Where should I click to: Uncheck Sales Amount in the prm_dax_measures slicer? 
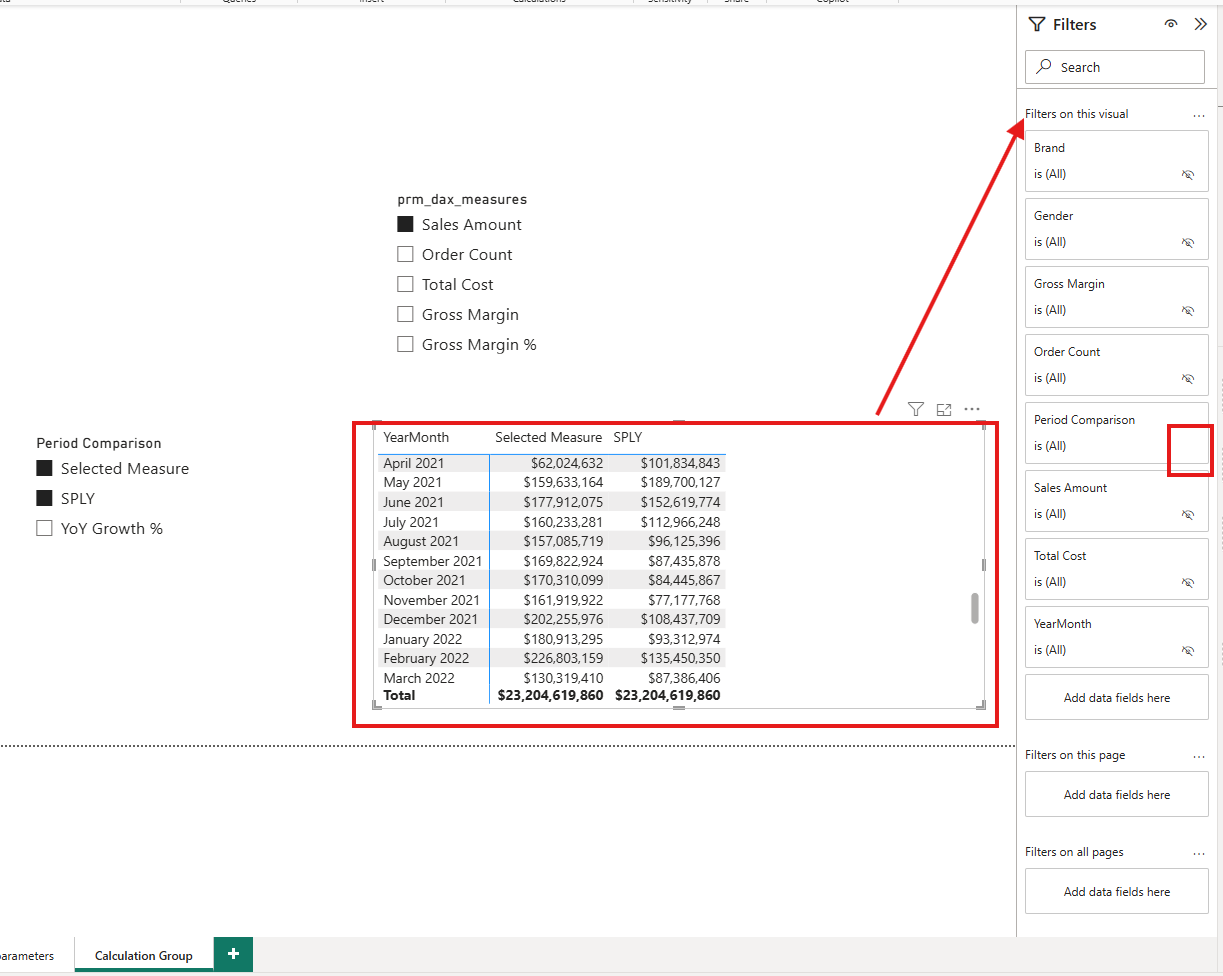click(405, 225)
